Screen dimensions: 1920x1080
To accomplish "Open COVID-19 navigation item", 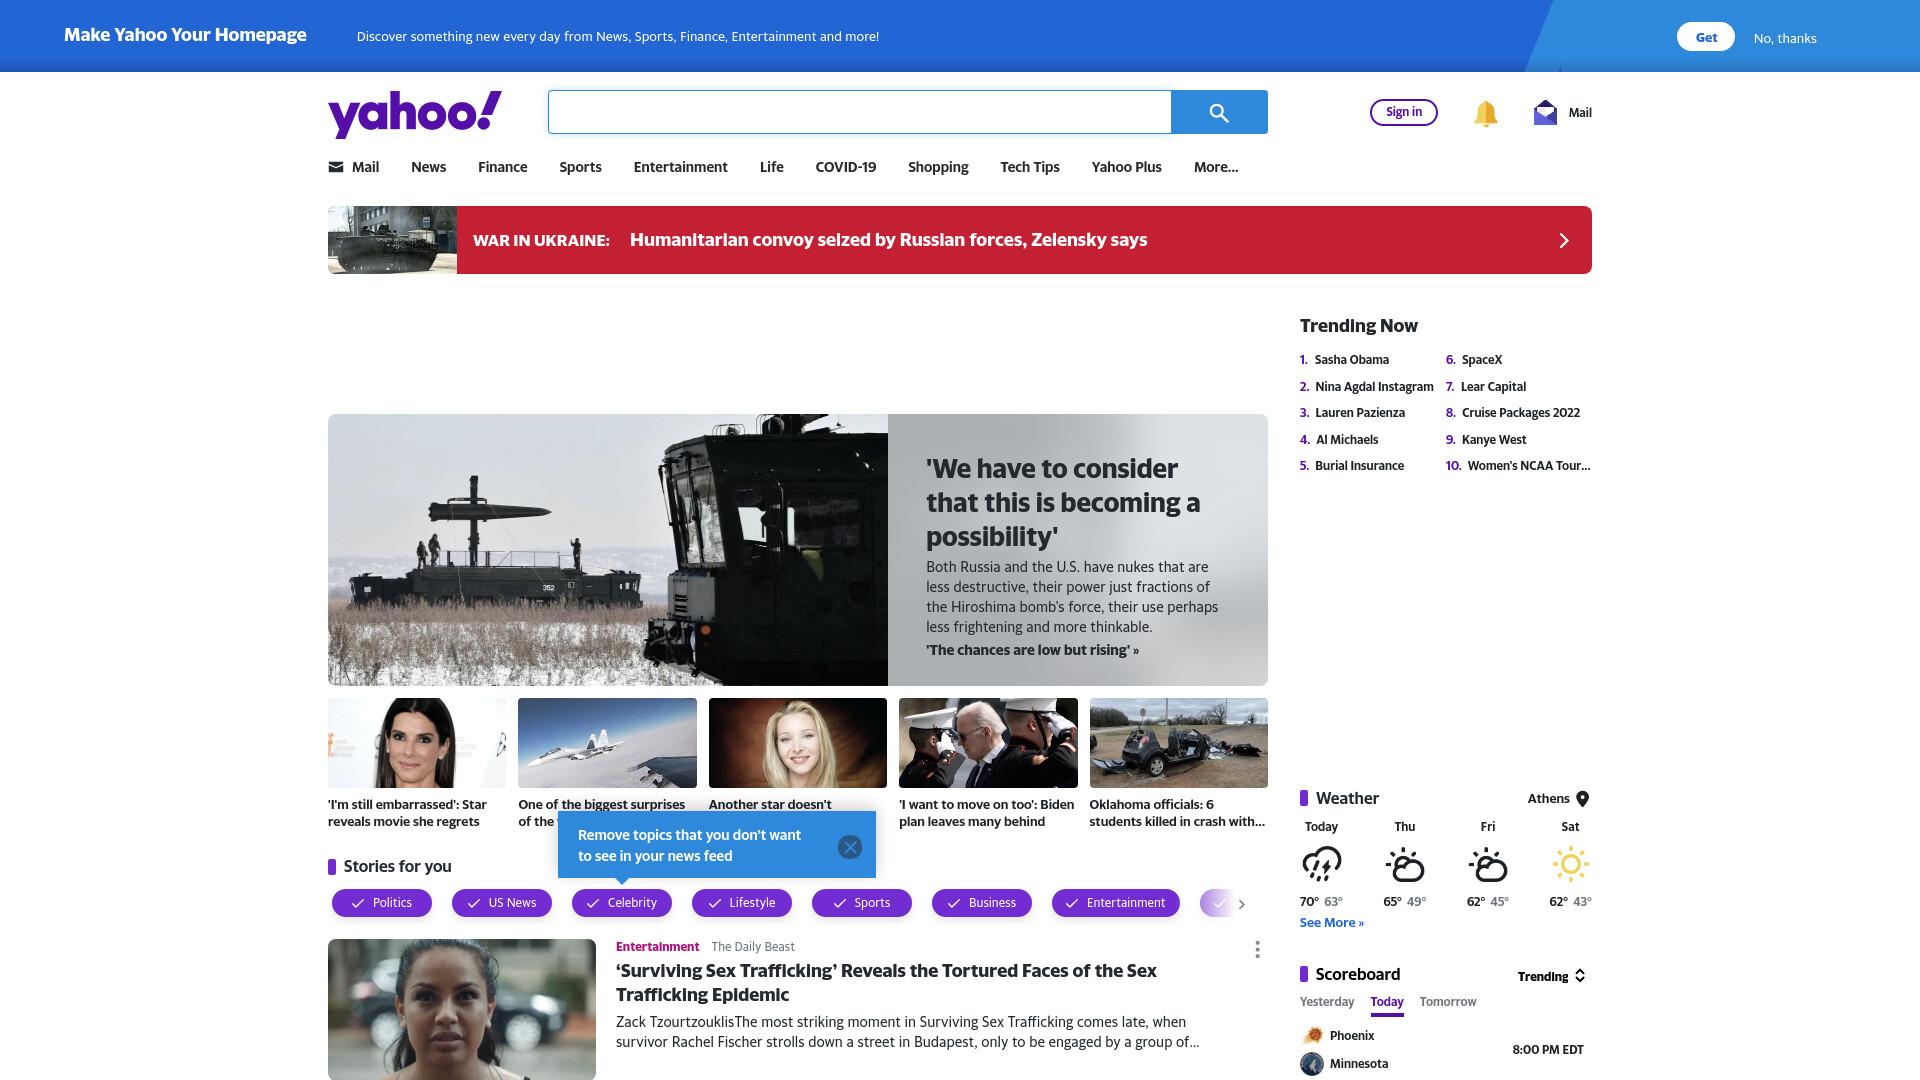I will pyautogui.click(x=845, y=167).
